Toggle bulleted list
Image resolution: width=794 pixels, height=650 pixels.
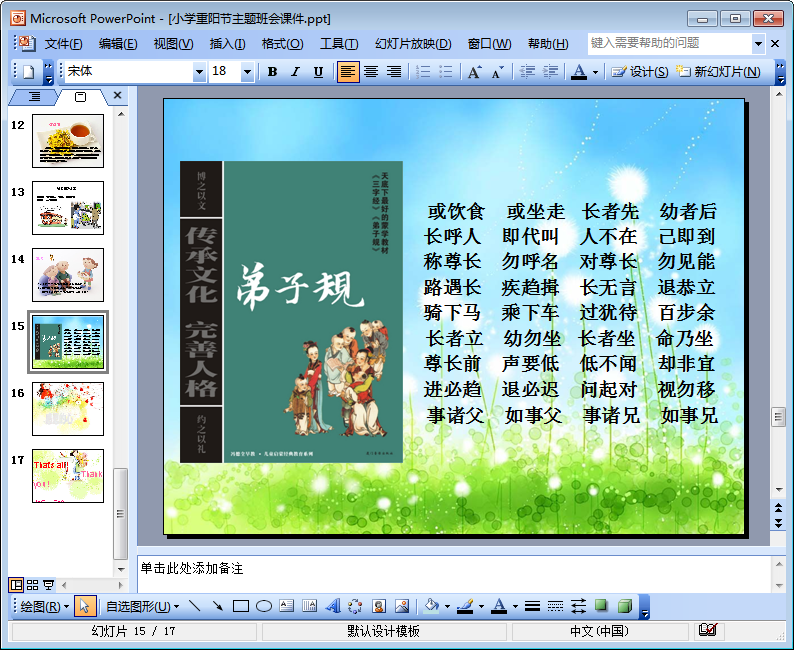pos(446,72)
